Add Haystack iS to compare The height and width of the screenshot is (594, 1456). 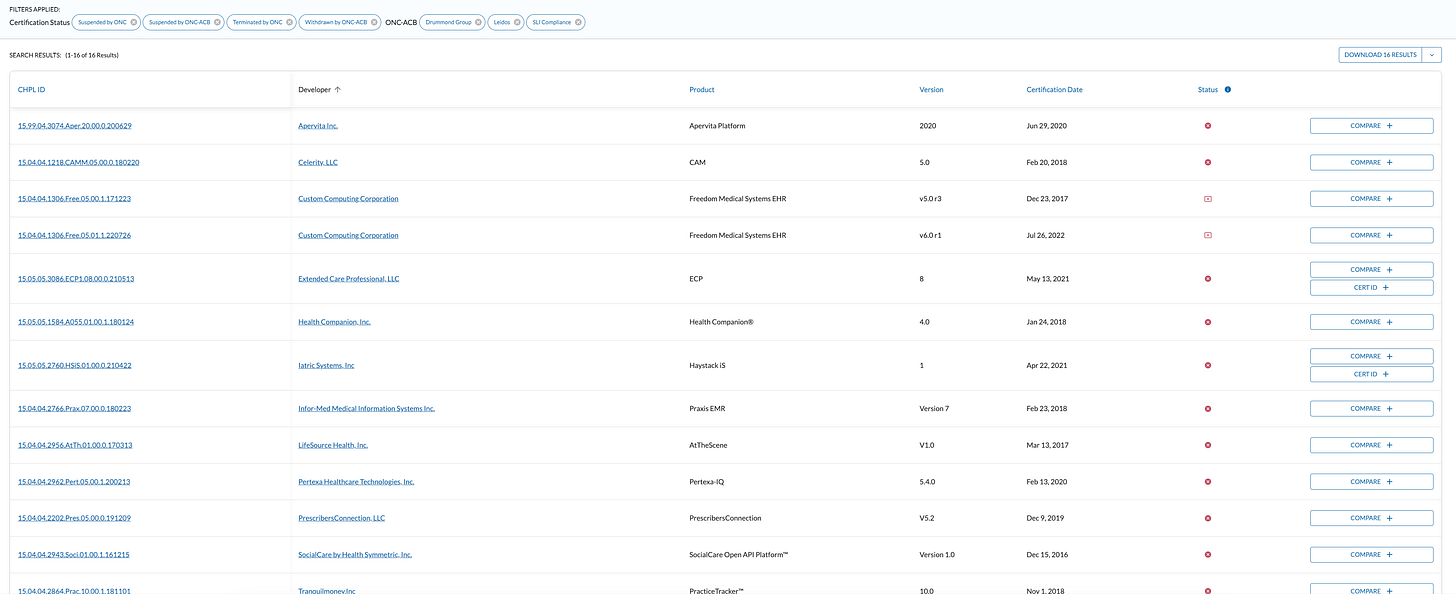click(1371, 356)
